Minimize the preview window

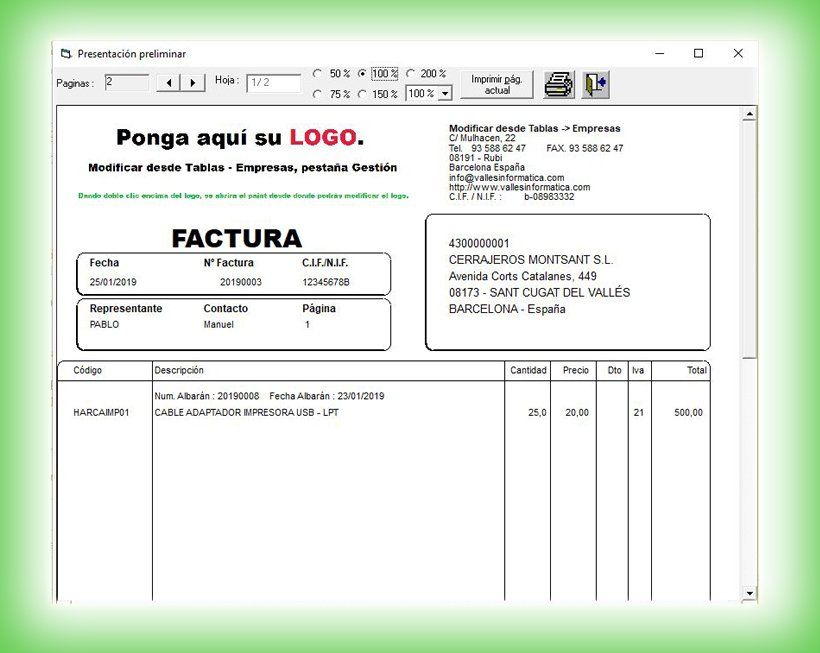[659, 53]
